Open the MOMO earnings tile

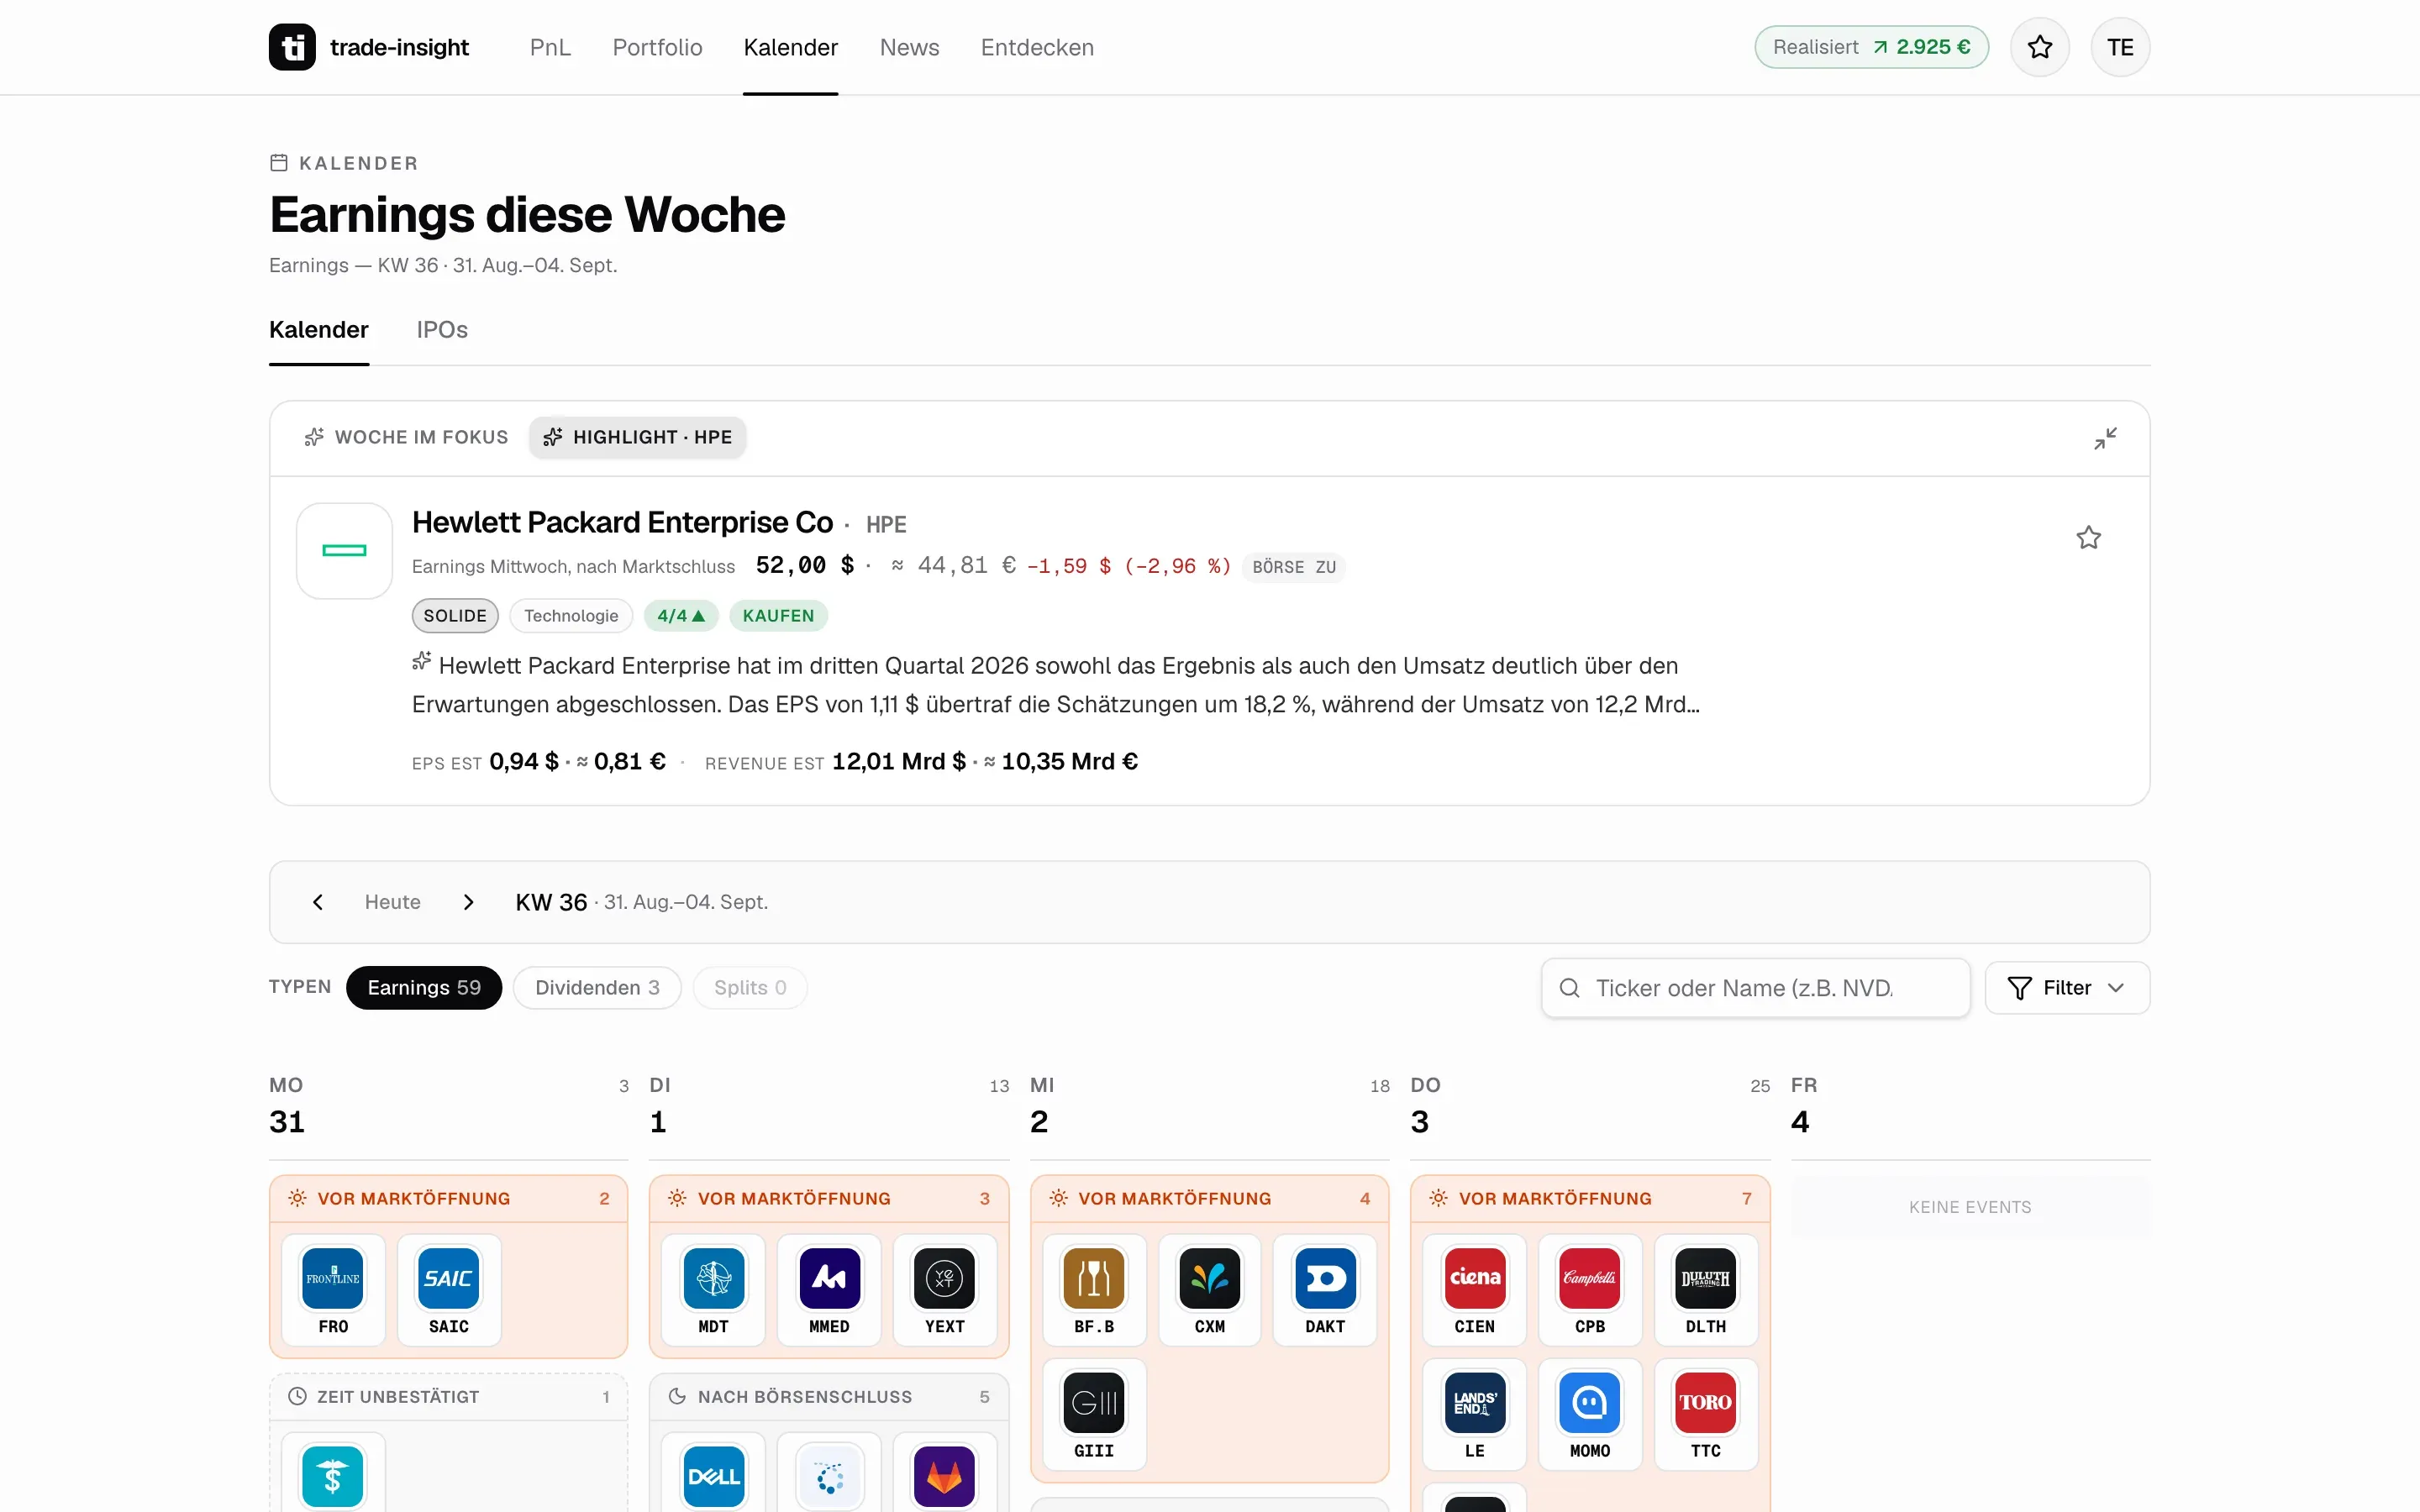click(x=1590, y=1414)
